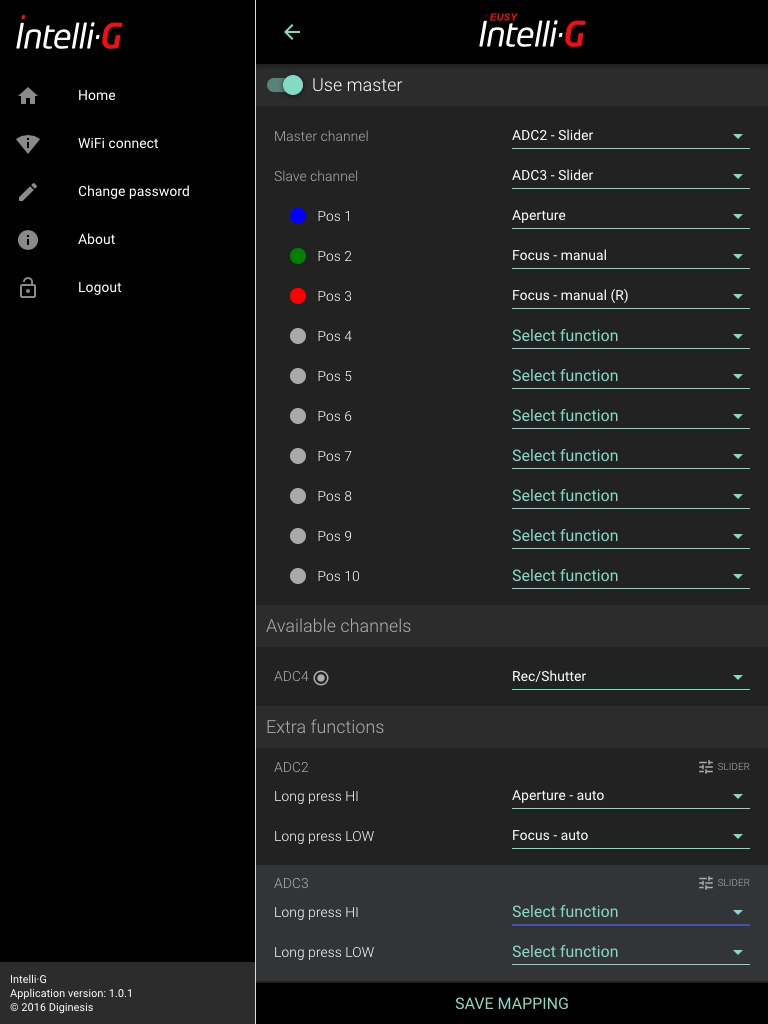This screenshot has width=768, height=1024.
Task: Choose a function for Pos 4
Action: (x=630, y=336)
